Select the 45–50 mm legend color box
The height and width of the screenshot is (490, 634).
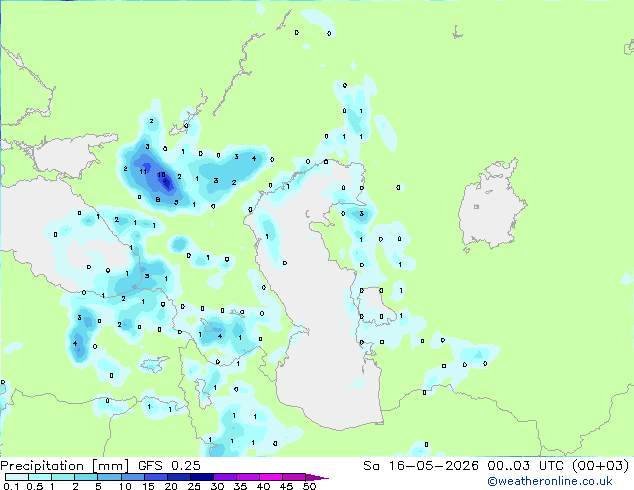coord(294,477)
